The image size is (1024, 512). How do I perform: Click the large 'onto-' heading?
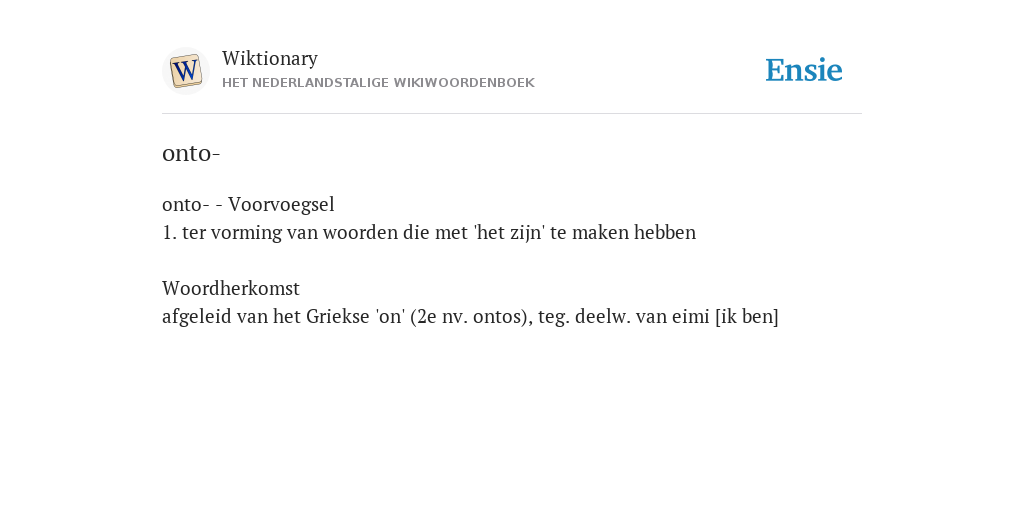coord(191,153)
